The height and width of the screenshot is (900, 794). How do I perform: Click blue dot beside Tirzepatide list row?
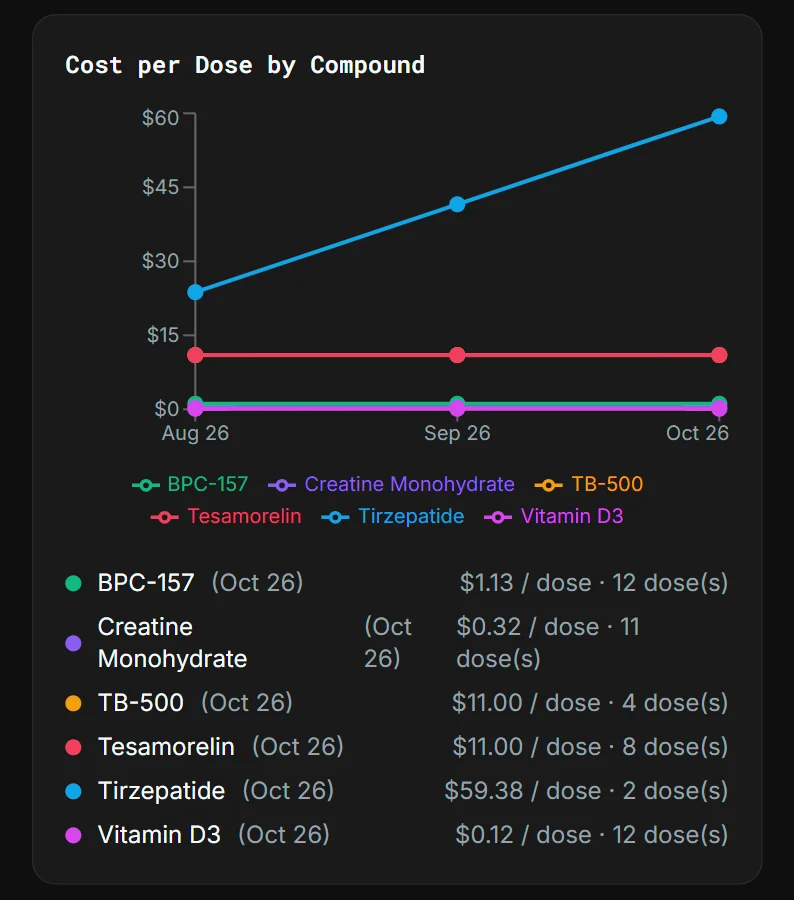coord(73,791)
